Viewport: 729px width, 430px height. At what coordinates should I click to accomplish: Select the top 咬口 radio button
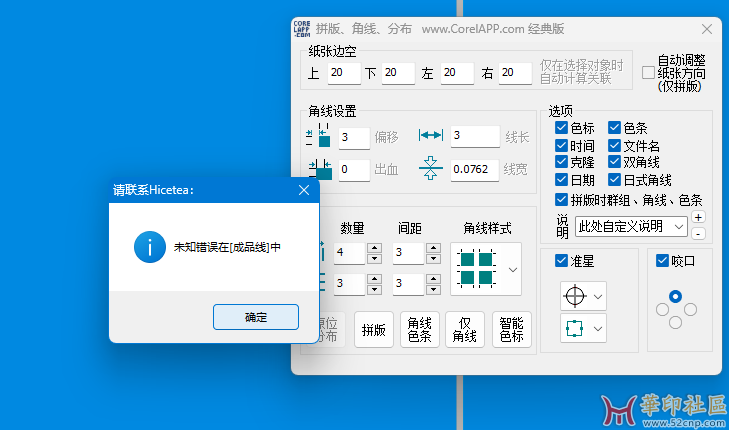[676, 296]
